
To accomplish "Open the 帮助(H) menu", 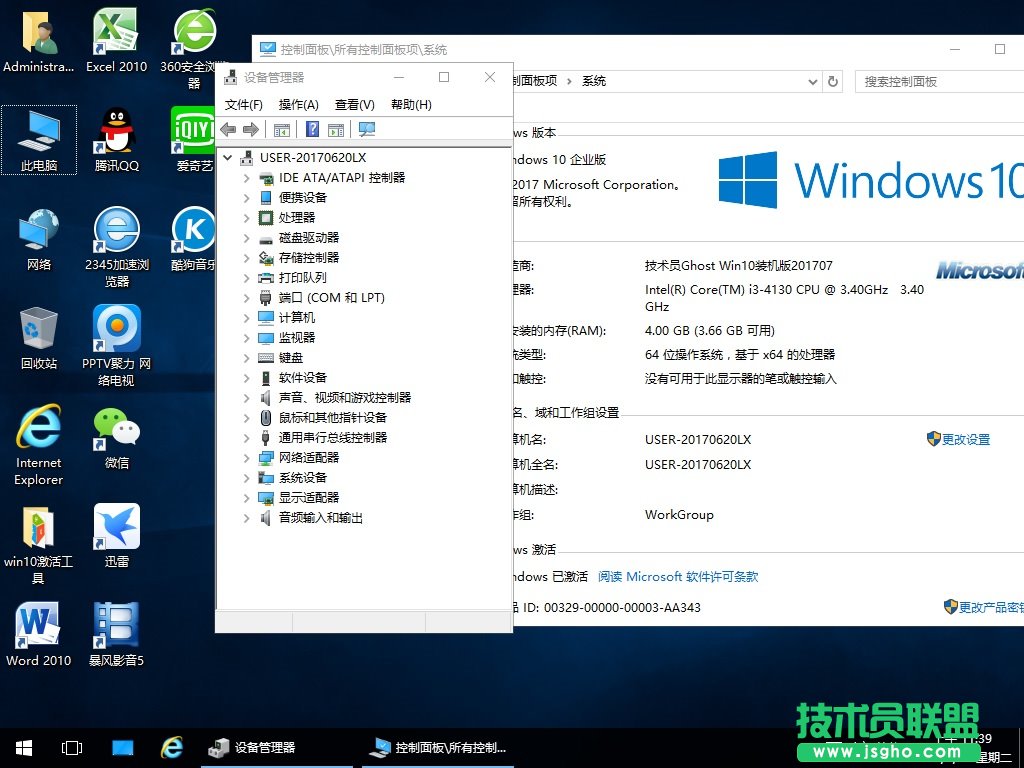I will (x=411, y=104).
